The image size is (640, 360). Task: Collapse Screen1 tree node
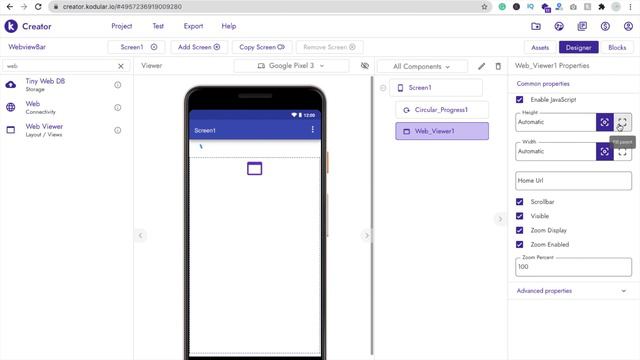[383, 88]
